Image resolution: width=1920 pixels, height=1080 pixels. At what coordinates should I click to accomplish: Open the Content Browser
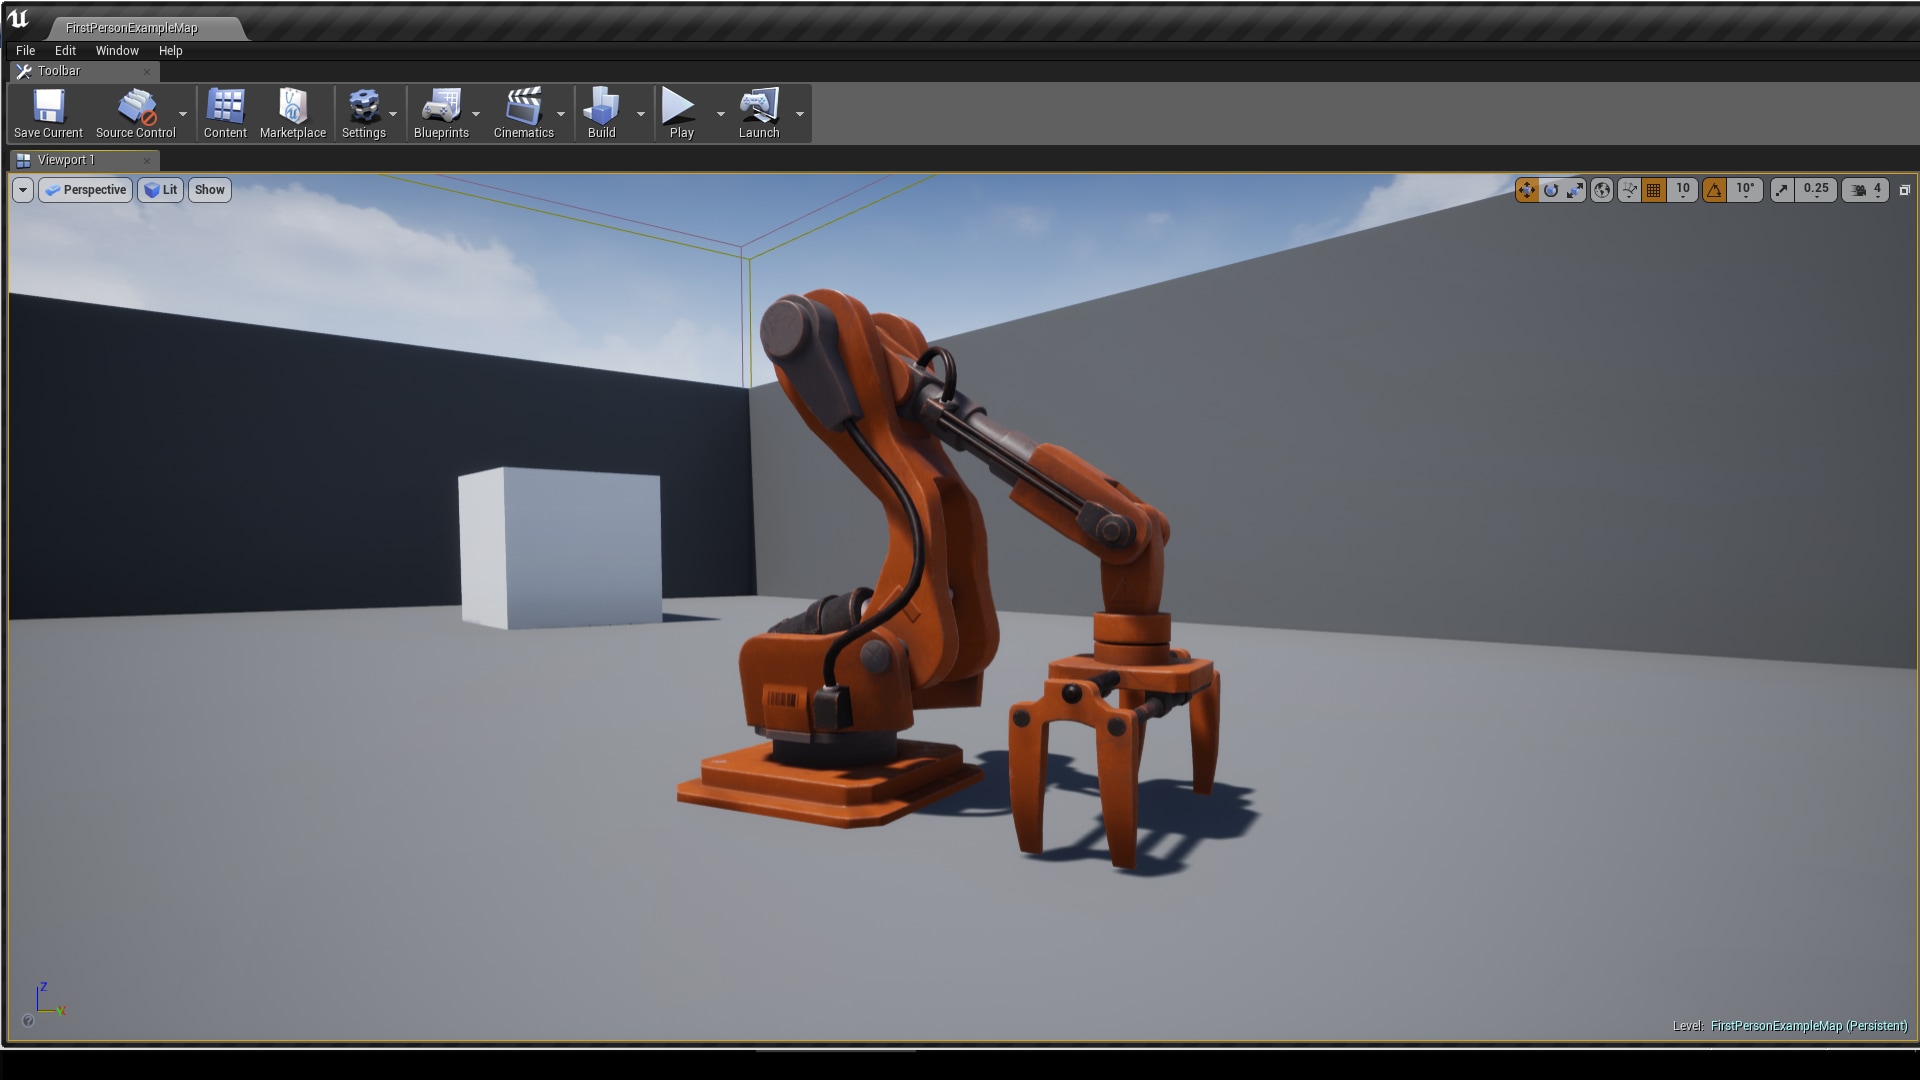pyautogui.click(x=225, y=112)
